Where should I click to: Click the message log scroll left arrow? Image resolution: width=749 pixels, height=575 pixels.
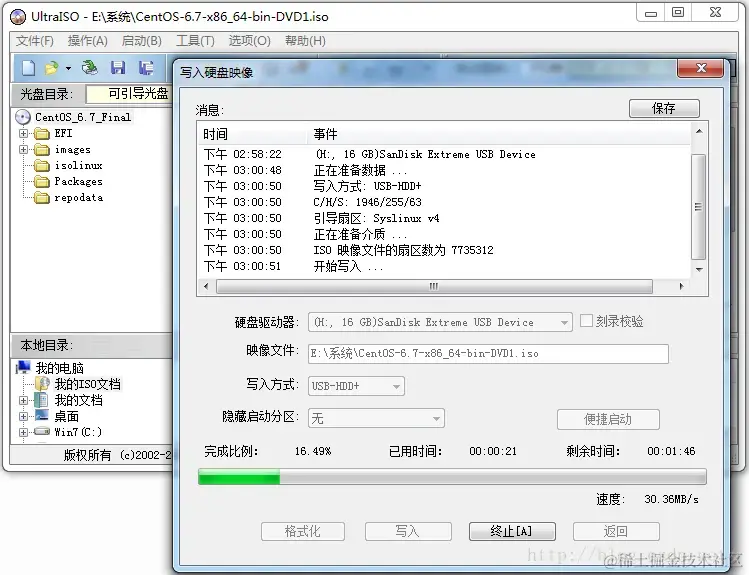tap(206, 287)
